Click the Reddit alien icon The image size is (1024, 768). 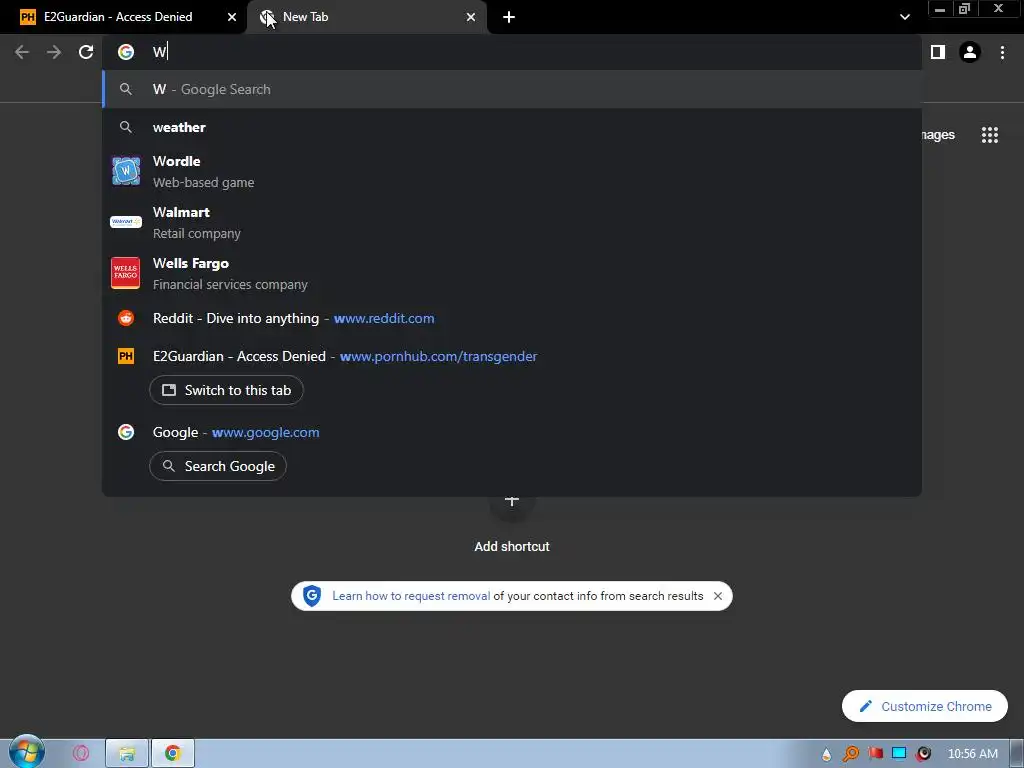(126, 318)
